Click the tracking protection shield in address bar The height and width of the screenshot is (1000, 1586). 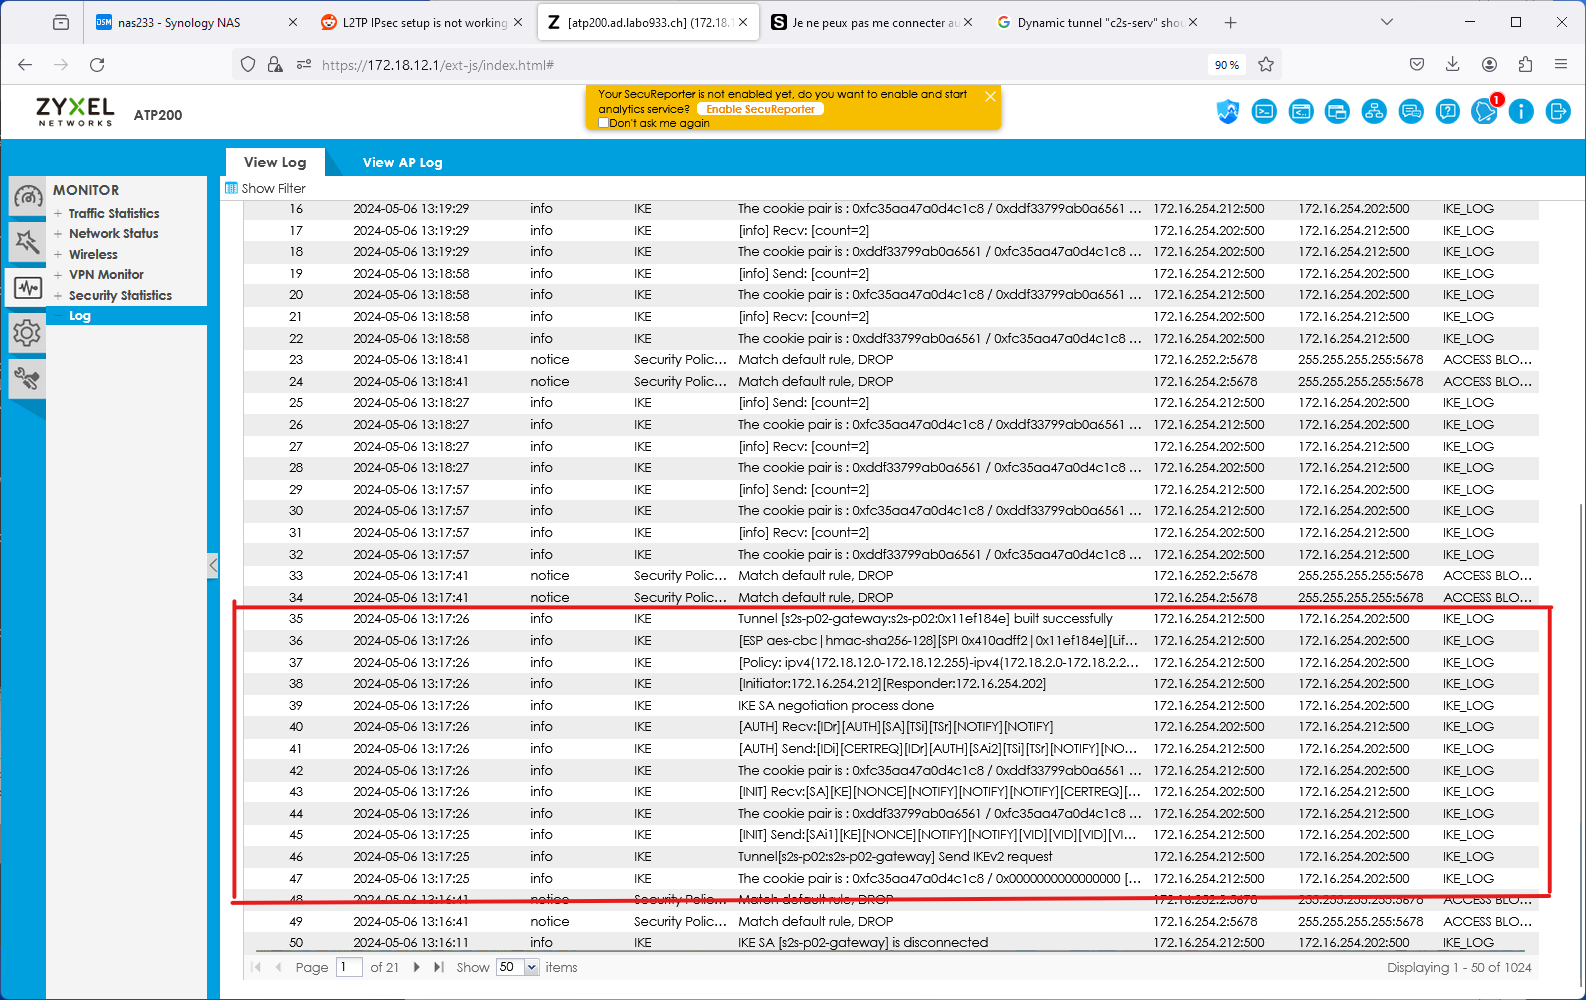tap(248, 64)
